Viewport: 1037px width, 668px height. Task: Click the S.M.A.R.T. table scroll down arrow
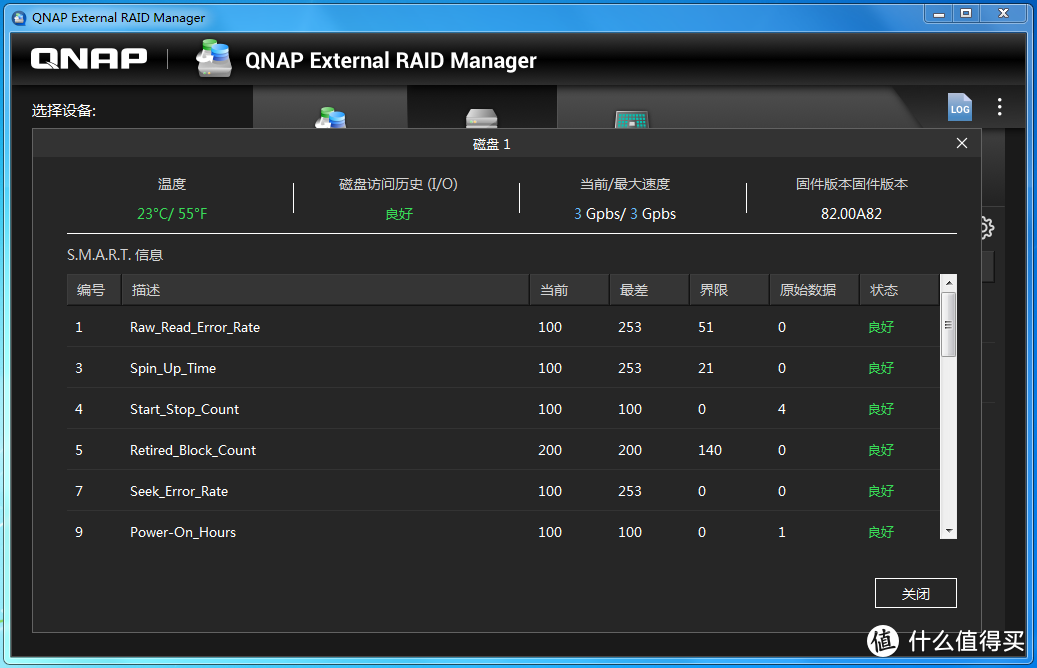948,531
